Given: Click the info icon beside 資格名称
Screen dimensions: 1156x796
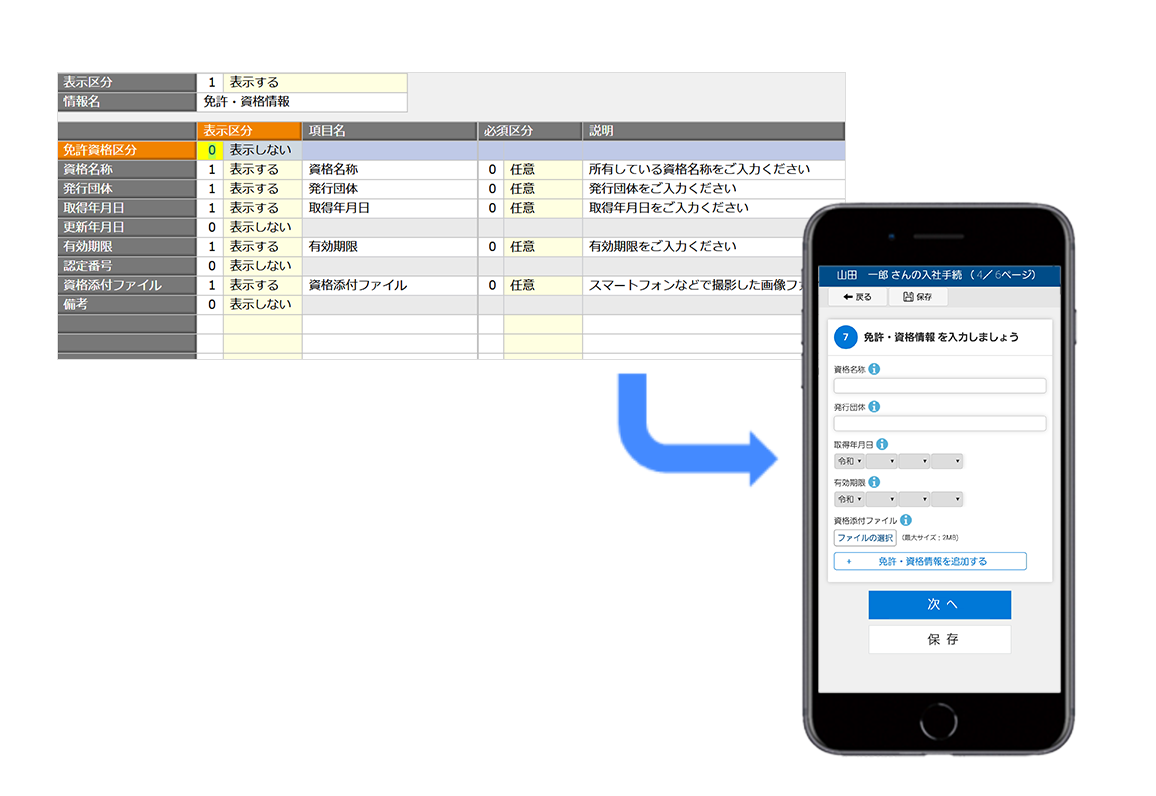Looking at the screenshot, I should pyautogui.click(x=874, y=369).
